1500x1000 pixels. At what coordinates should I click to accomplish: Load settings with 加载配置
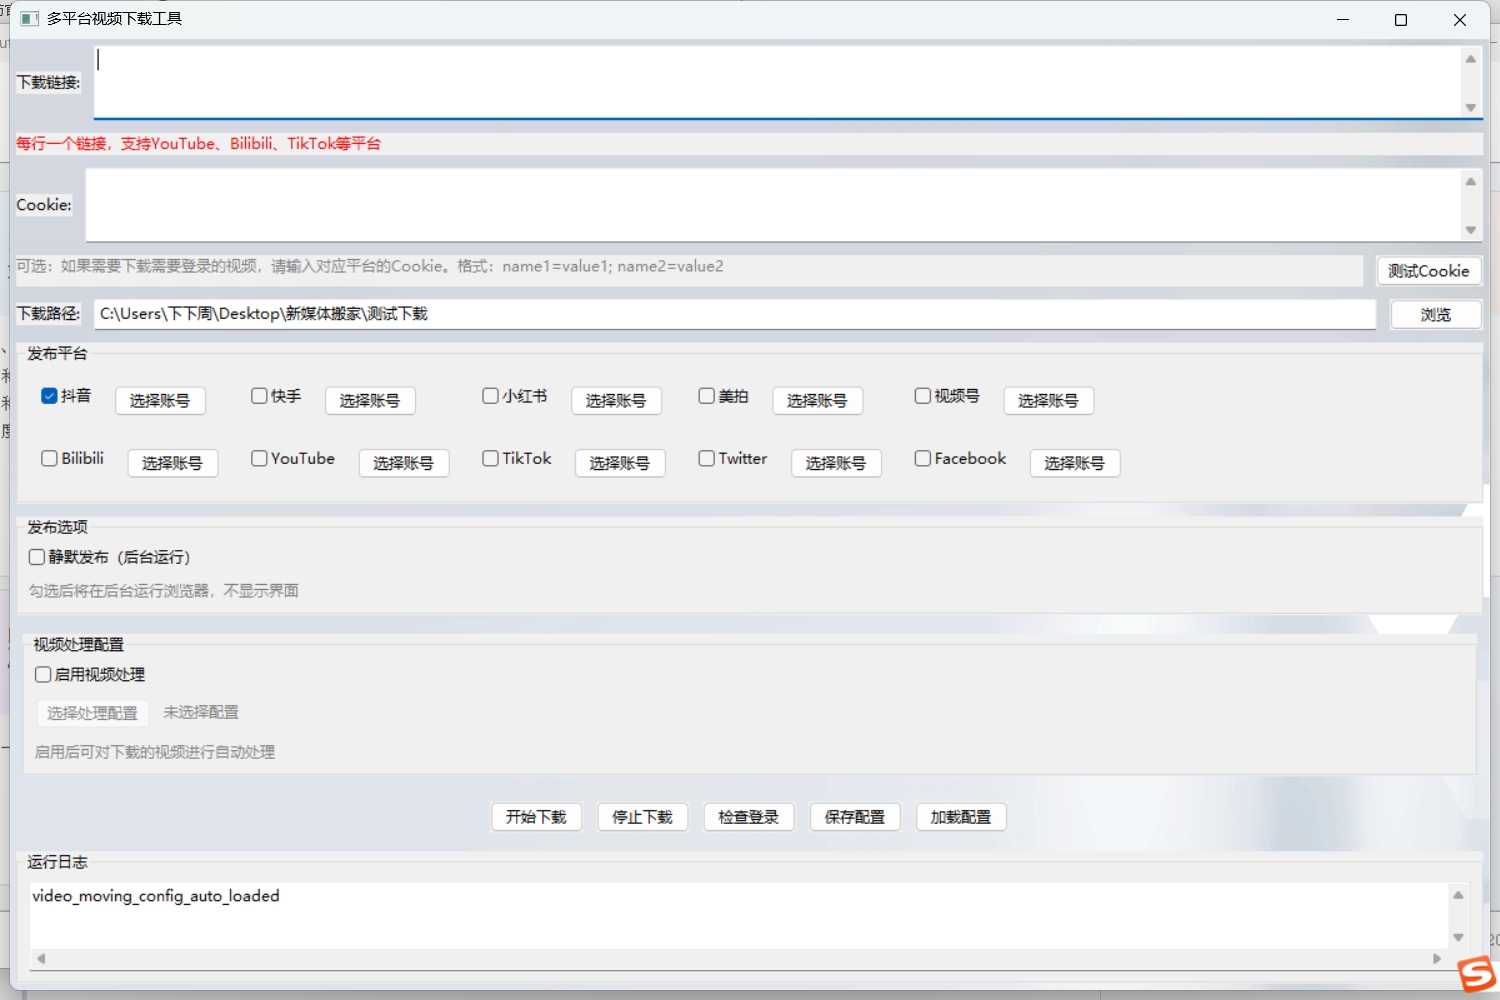click(961, 817)
